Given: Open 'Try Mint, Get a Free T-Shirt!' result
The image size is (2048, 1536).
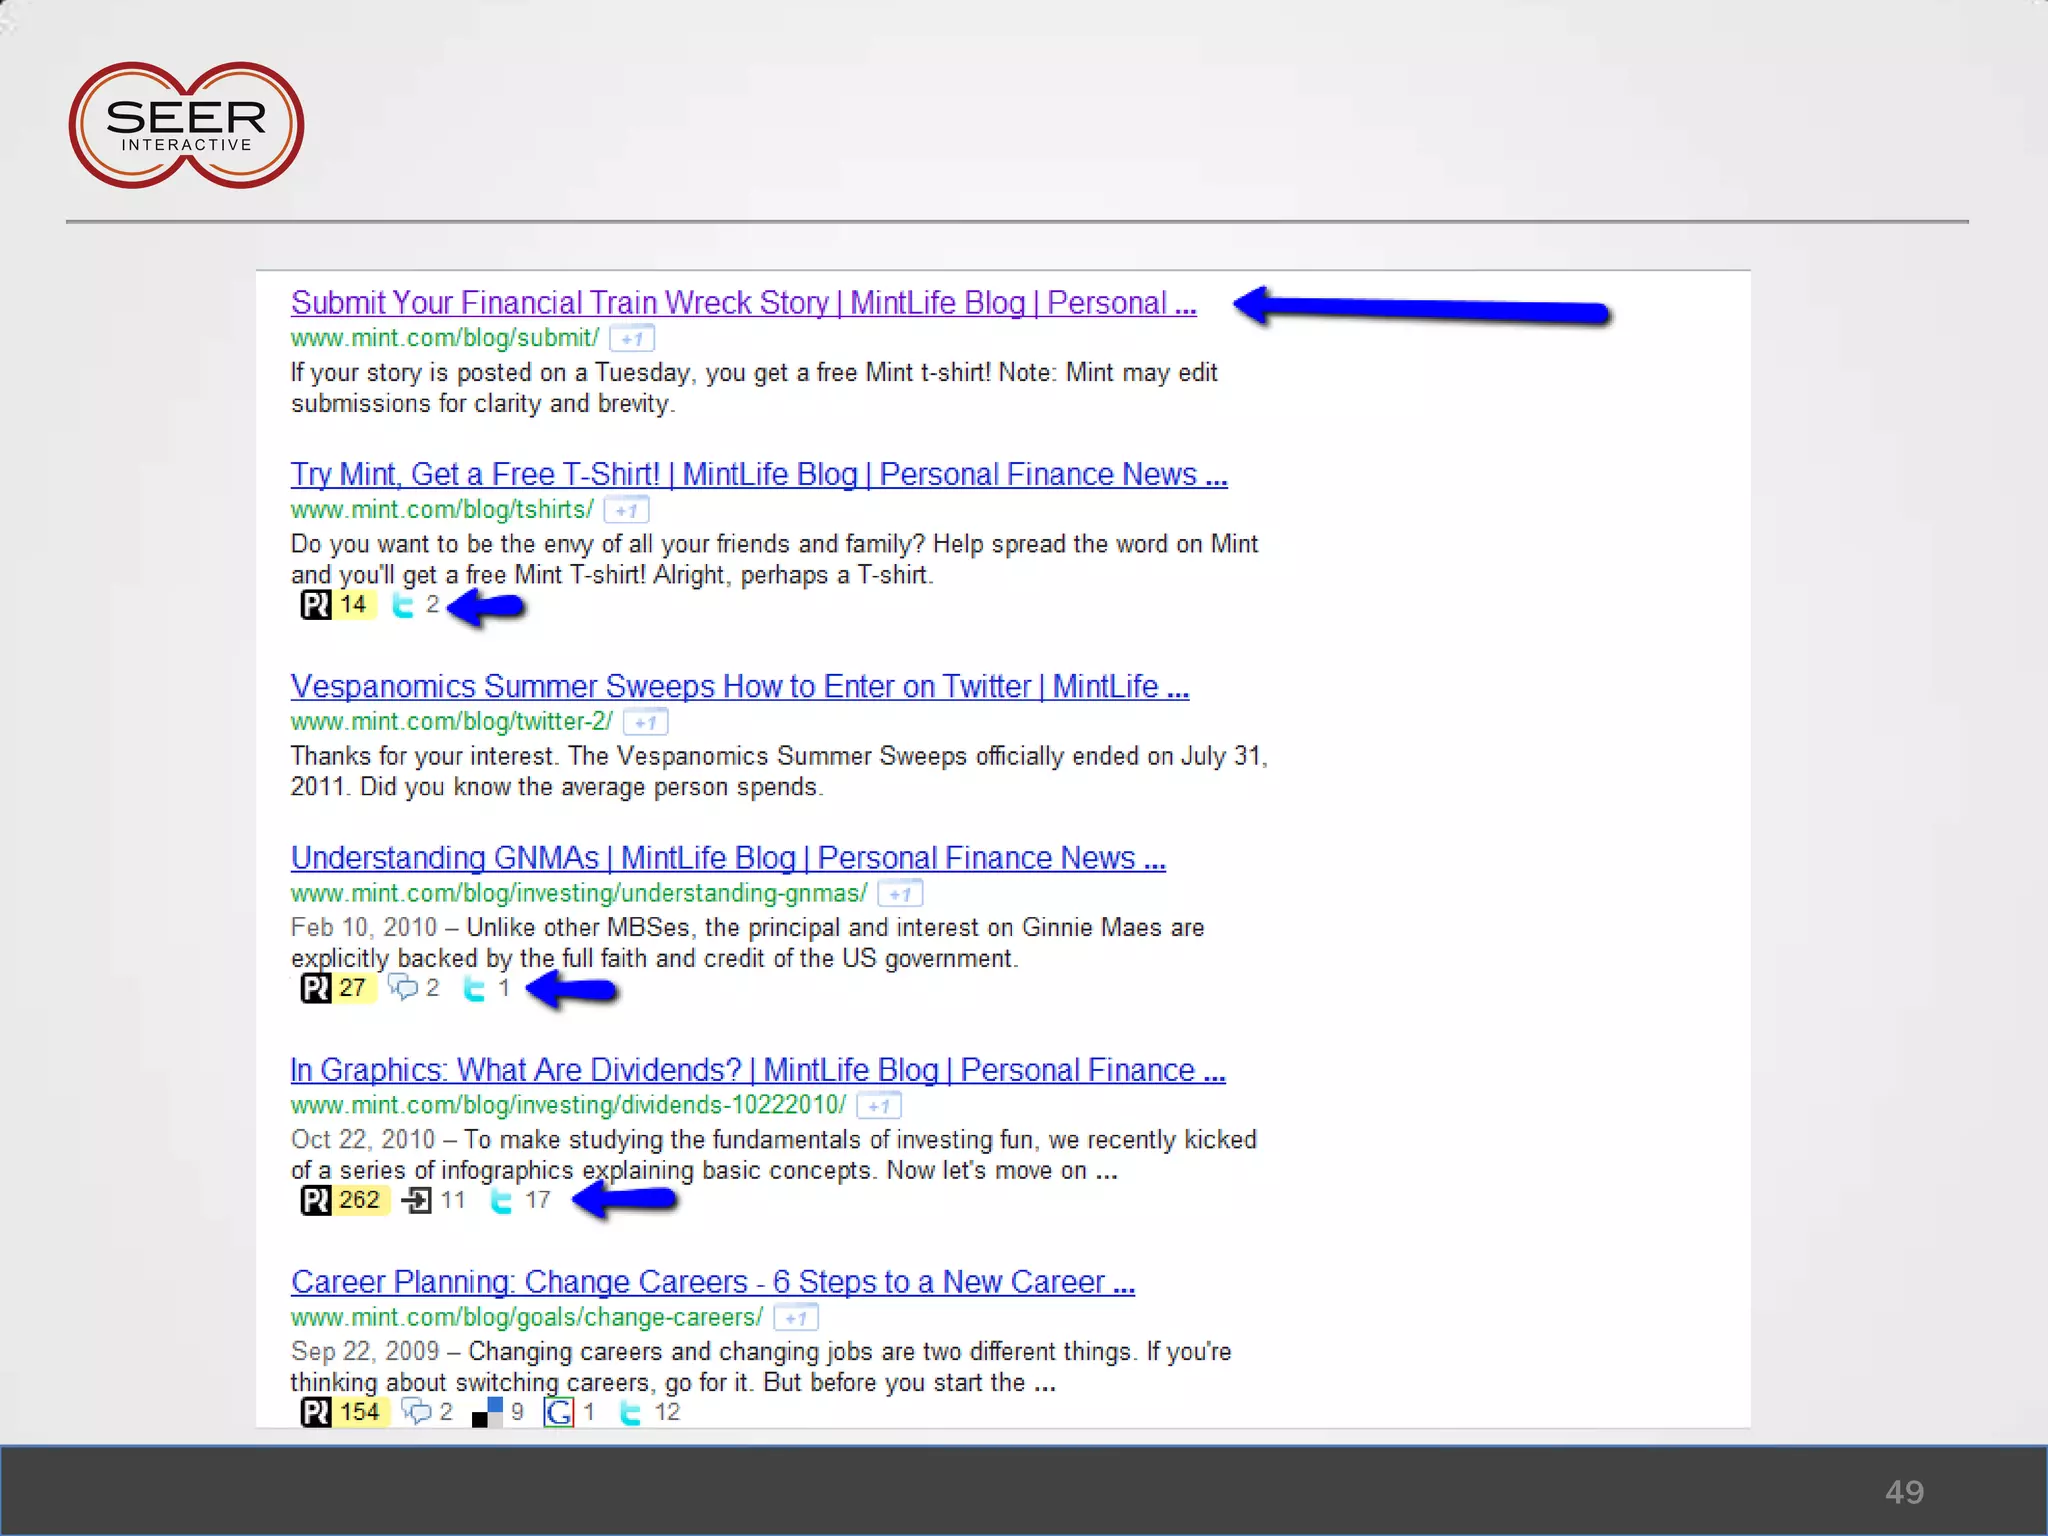Looking at the screenshot, I should point(758,474).
